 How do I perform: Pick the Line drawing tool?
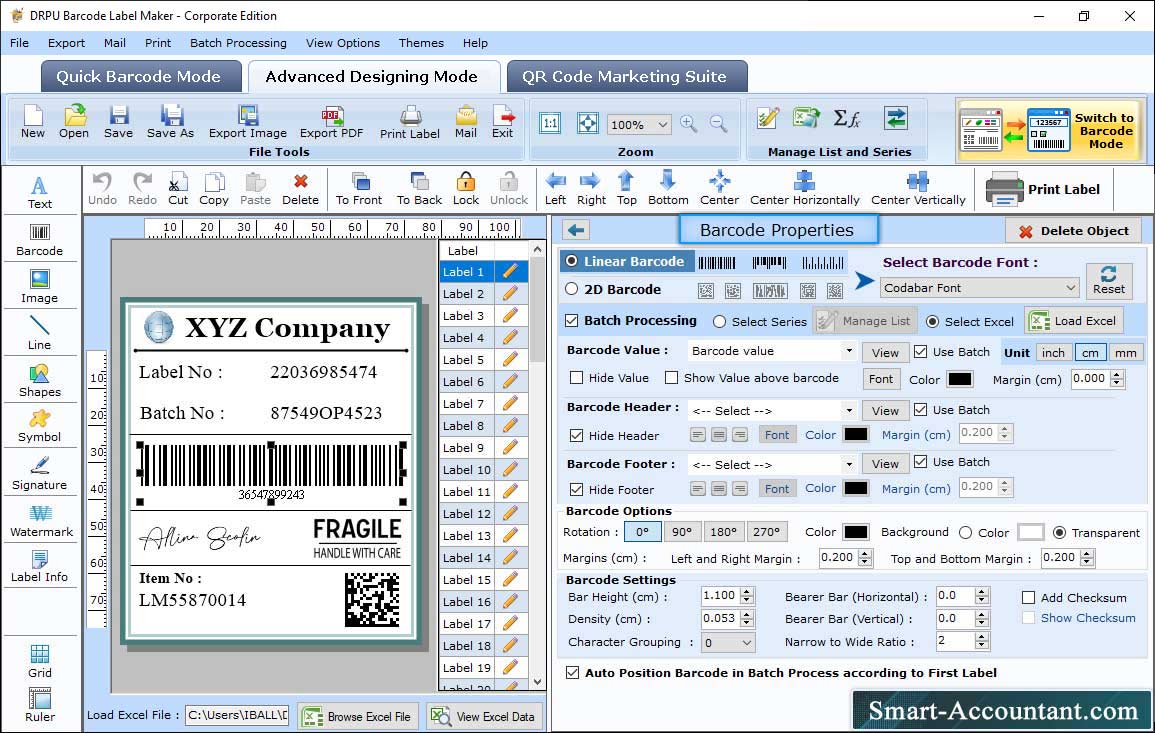point(40,334)
